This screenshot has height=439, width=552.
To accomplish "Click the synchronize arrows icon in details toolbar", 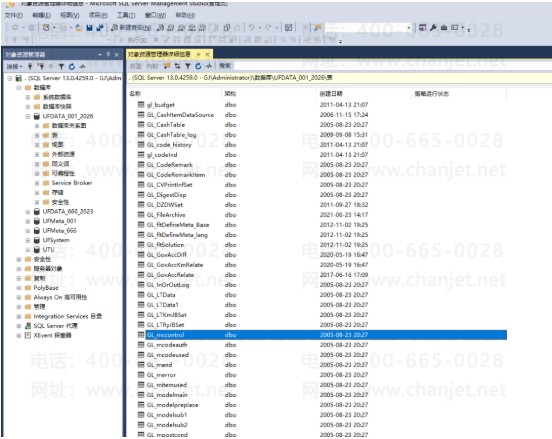I will point(177,66).
